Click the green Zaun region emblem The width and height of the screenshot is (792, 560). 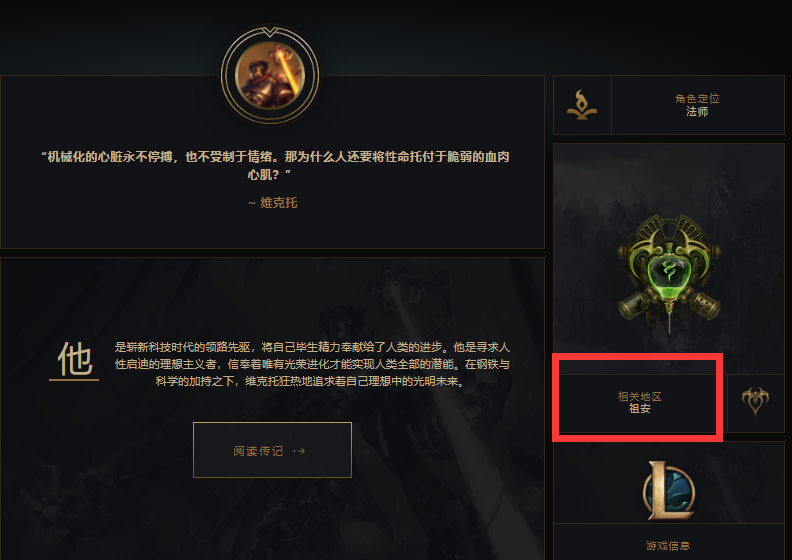point(669,274)
